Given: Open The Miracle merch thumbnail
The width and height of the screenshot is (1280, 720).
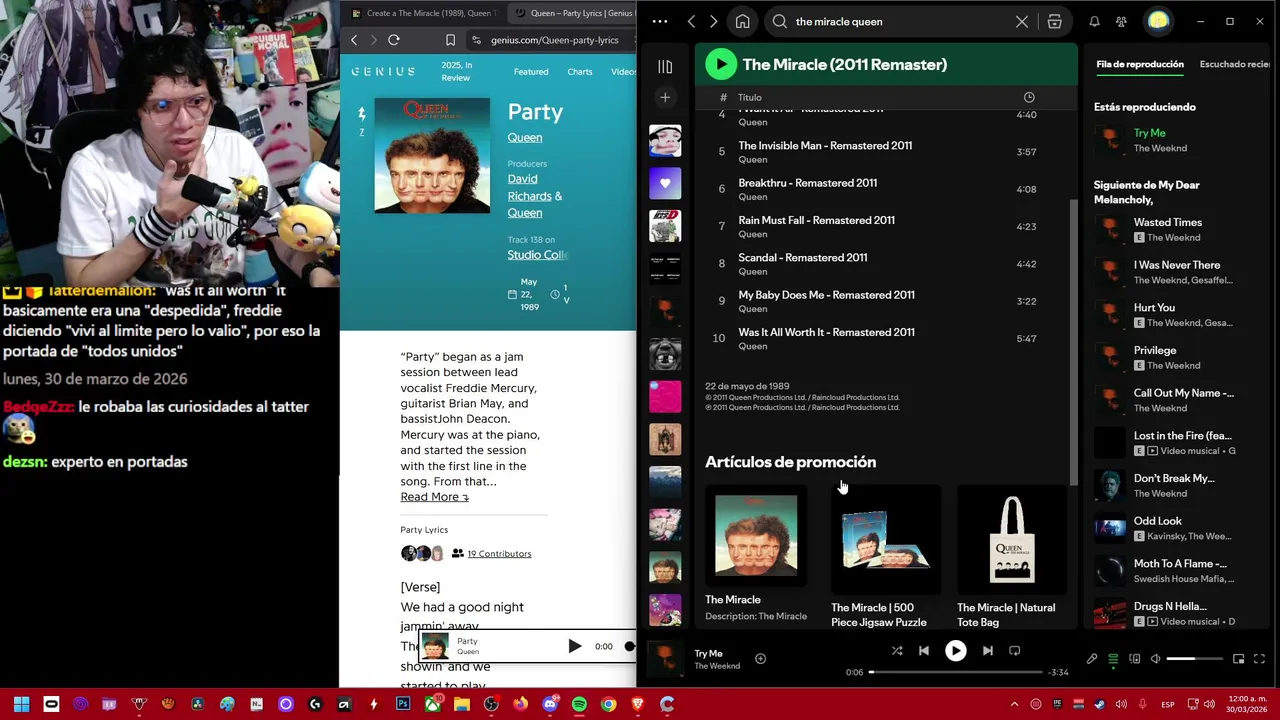Looking at the screenshot, I should click(756, 537).
